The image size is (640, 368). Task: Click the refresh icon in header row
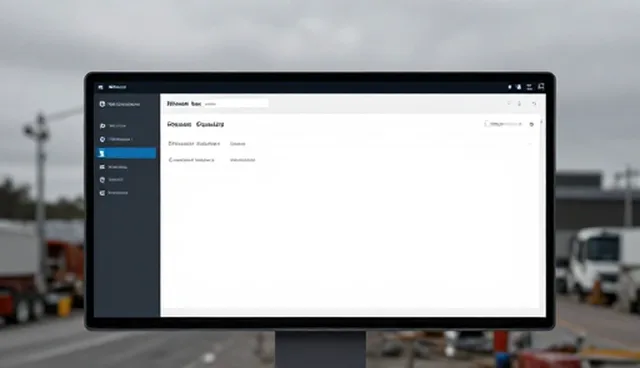click(x=534, y=104)
